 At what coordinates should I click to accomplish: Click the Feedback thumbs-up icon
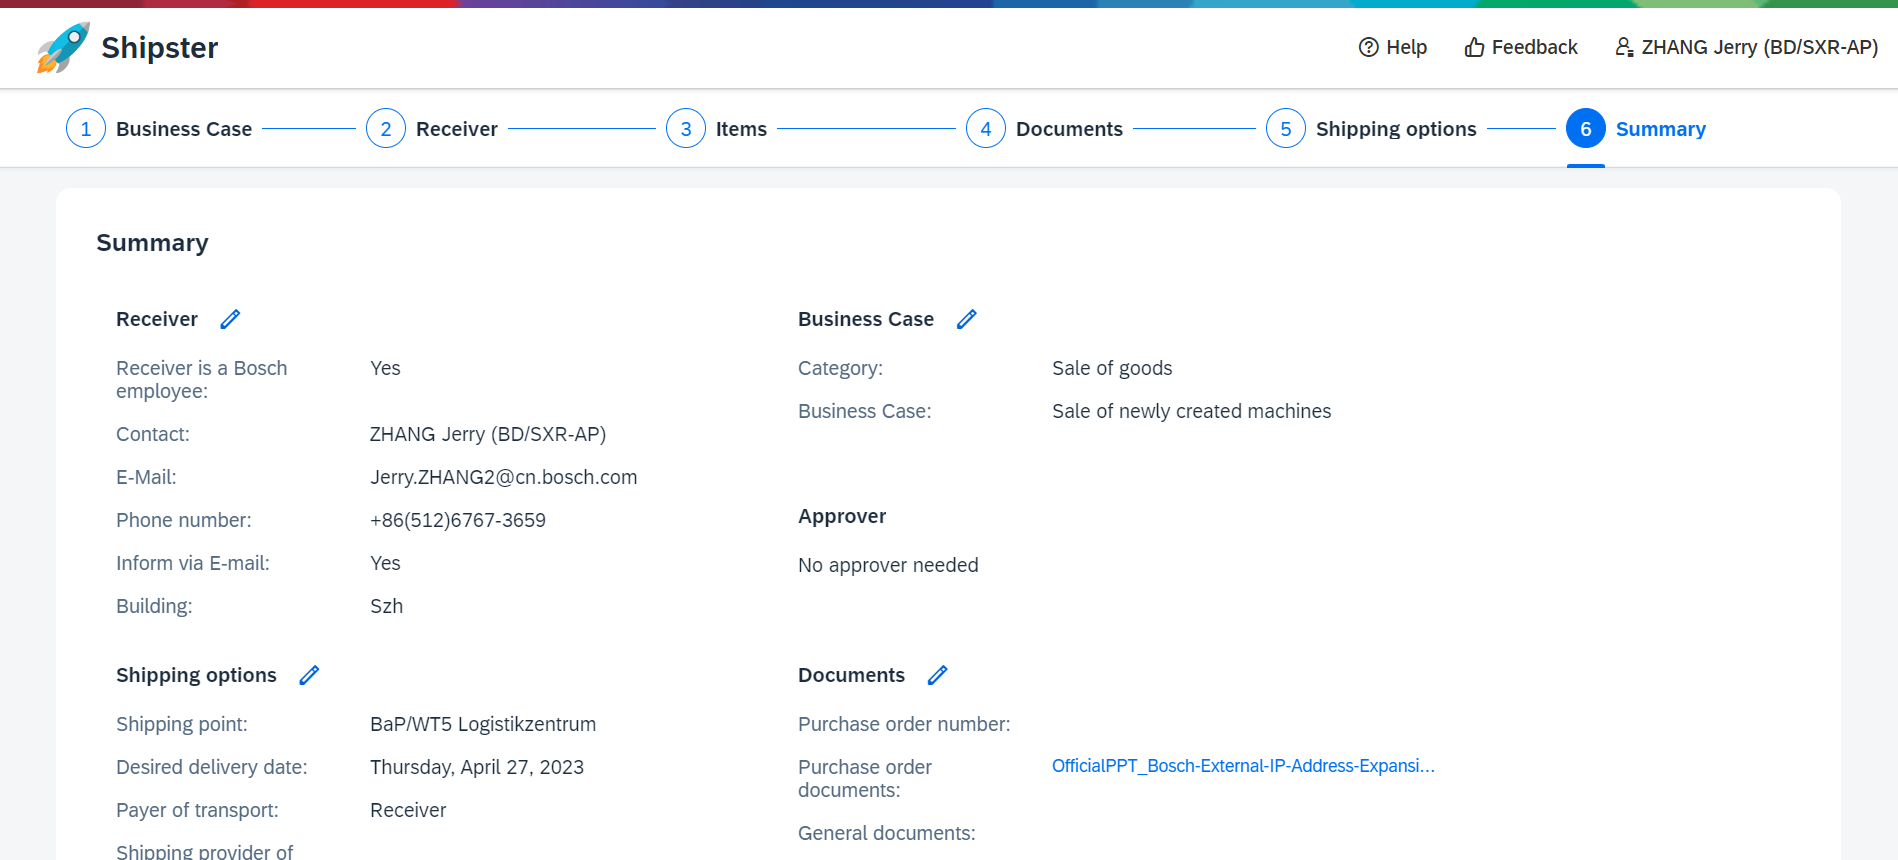pyautogui.click(x=1474, y=47)
